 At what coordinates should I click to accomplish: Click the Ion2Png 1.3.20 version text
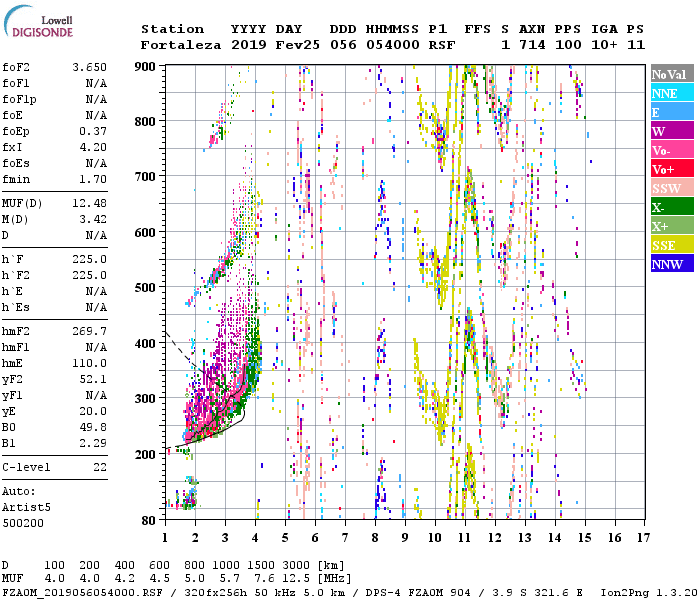(x=649, y=593)
